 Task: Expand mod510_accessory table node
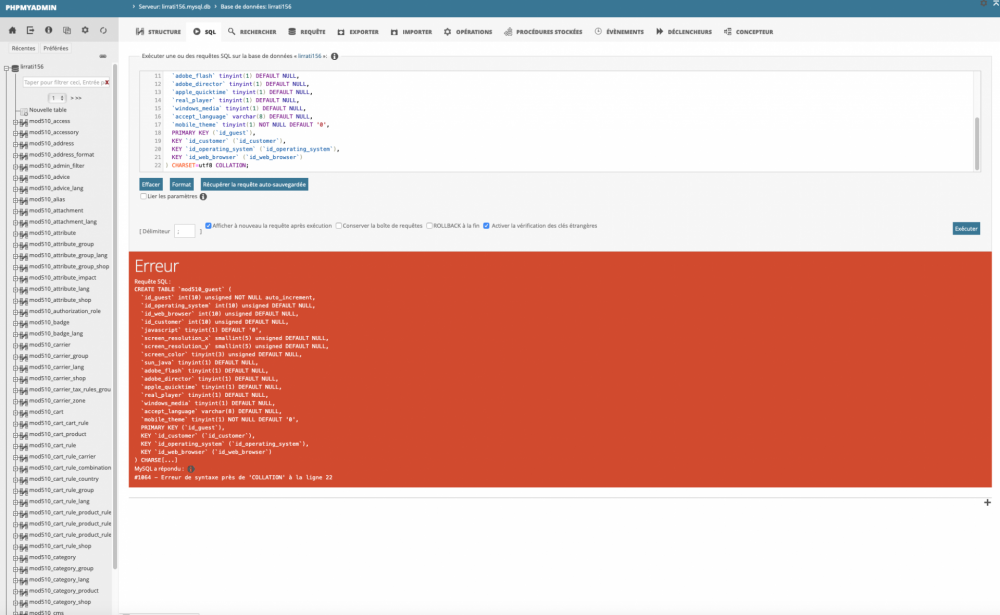point(15,133)
